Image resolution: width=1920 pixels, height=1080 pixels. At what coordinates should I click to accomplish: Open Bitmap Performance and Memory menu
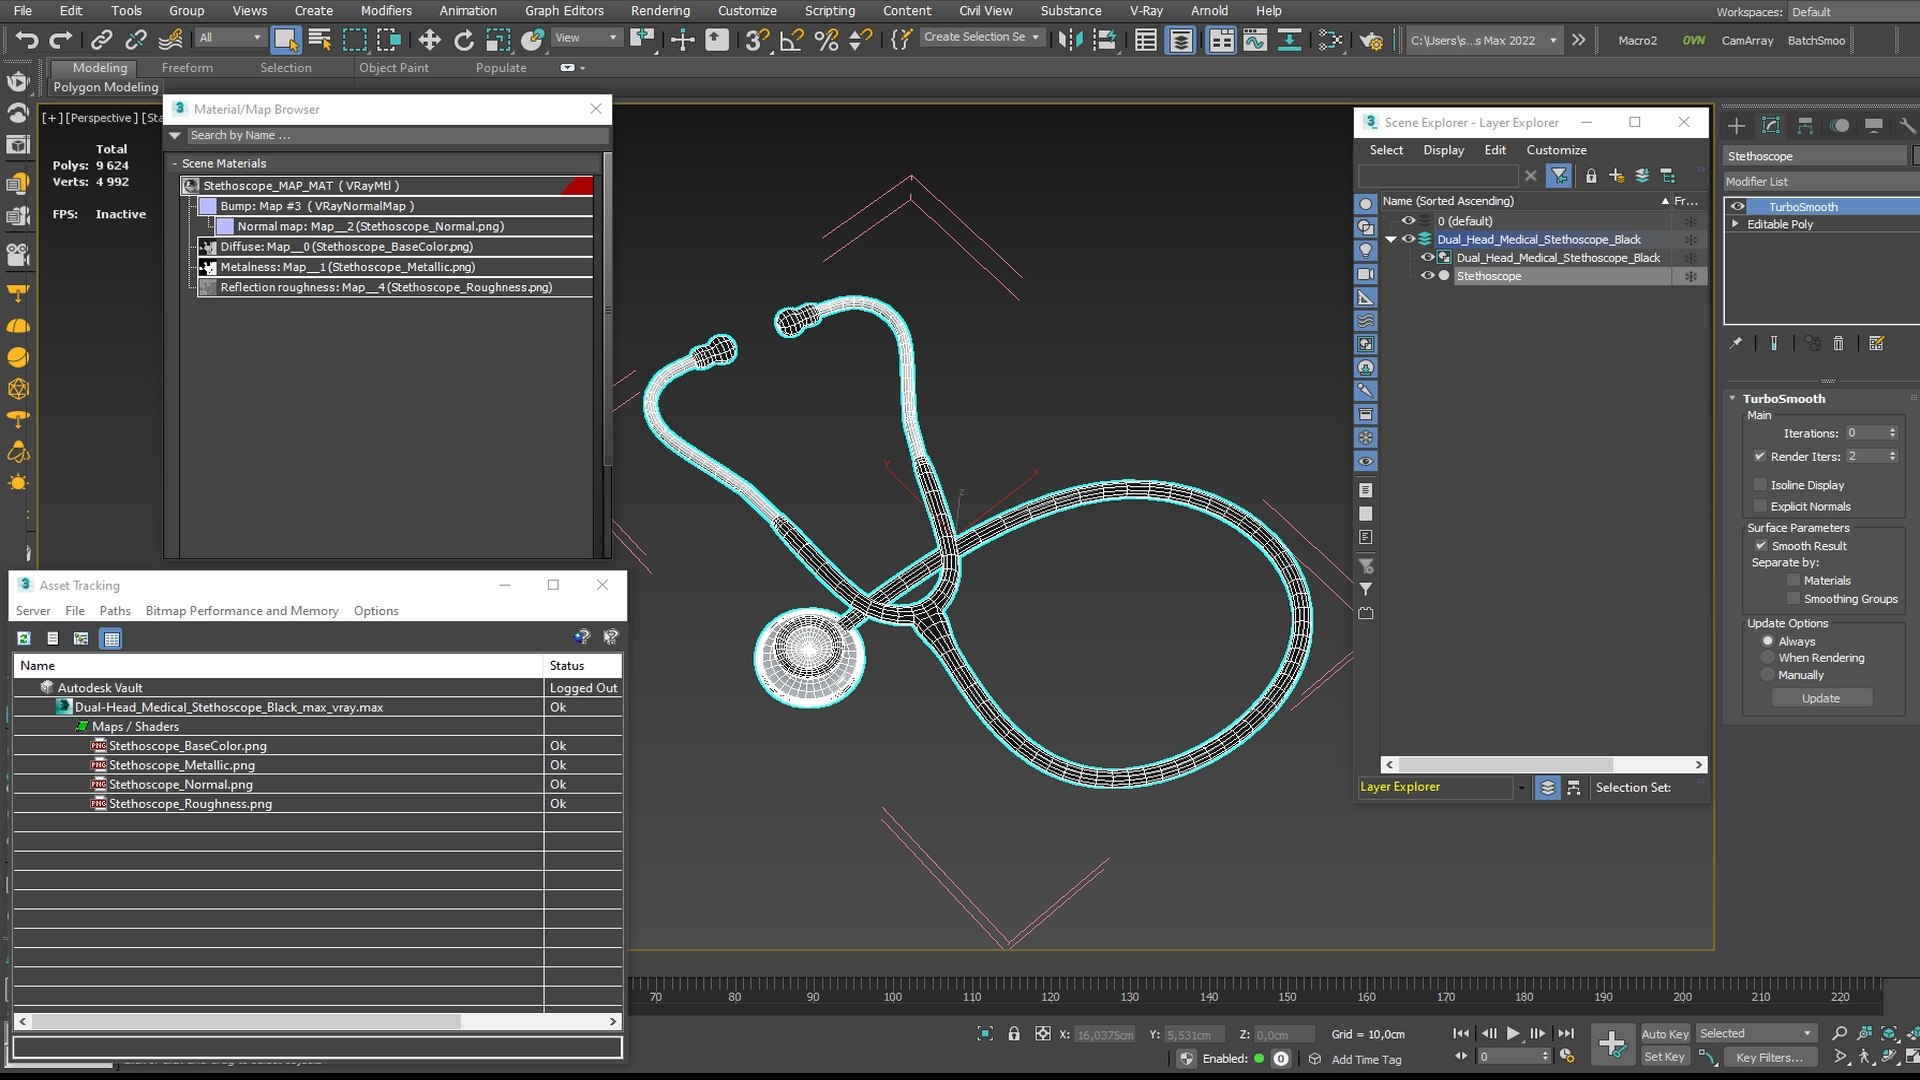pos(242,611)
